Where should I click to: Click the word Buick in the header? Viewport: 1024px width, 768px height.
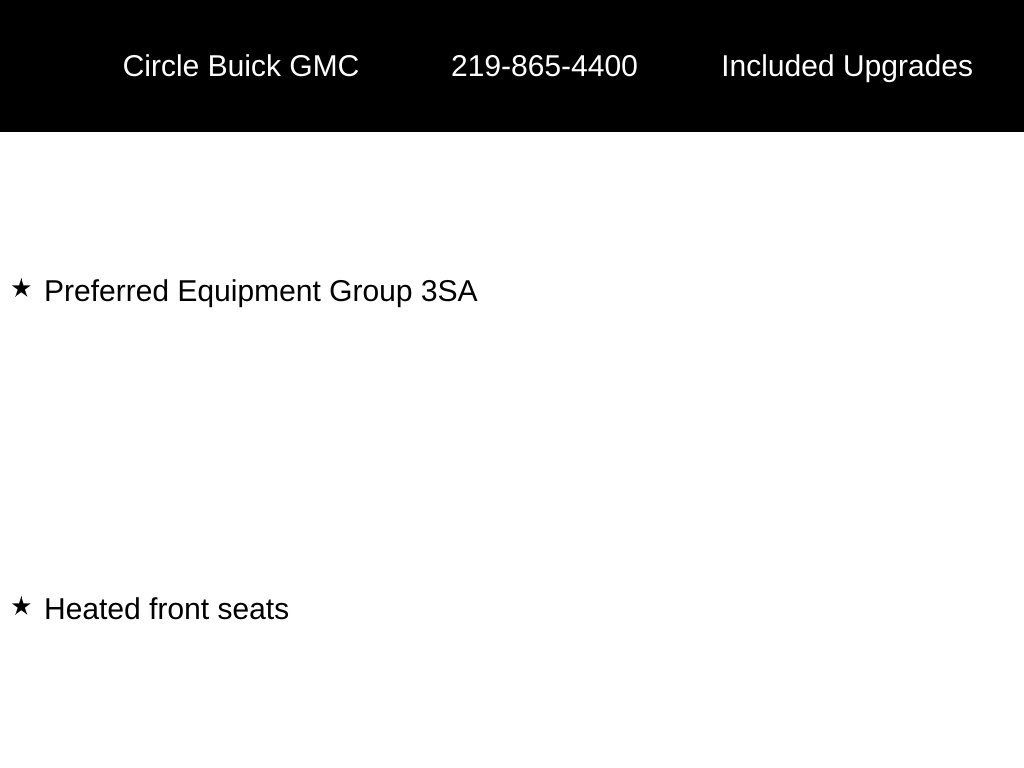click(x=244, y=66)
